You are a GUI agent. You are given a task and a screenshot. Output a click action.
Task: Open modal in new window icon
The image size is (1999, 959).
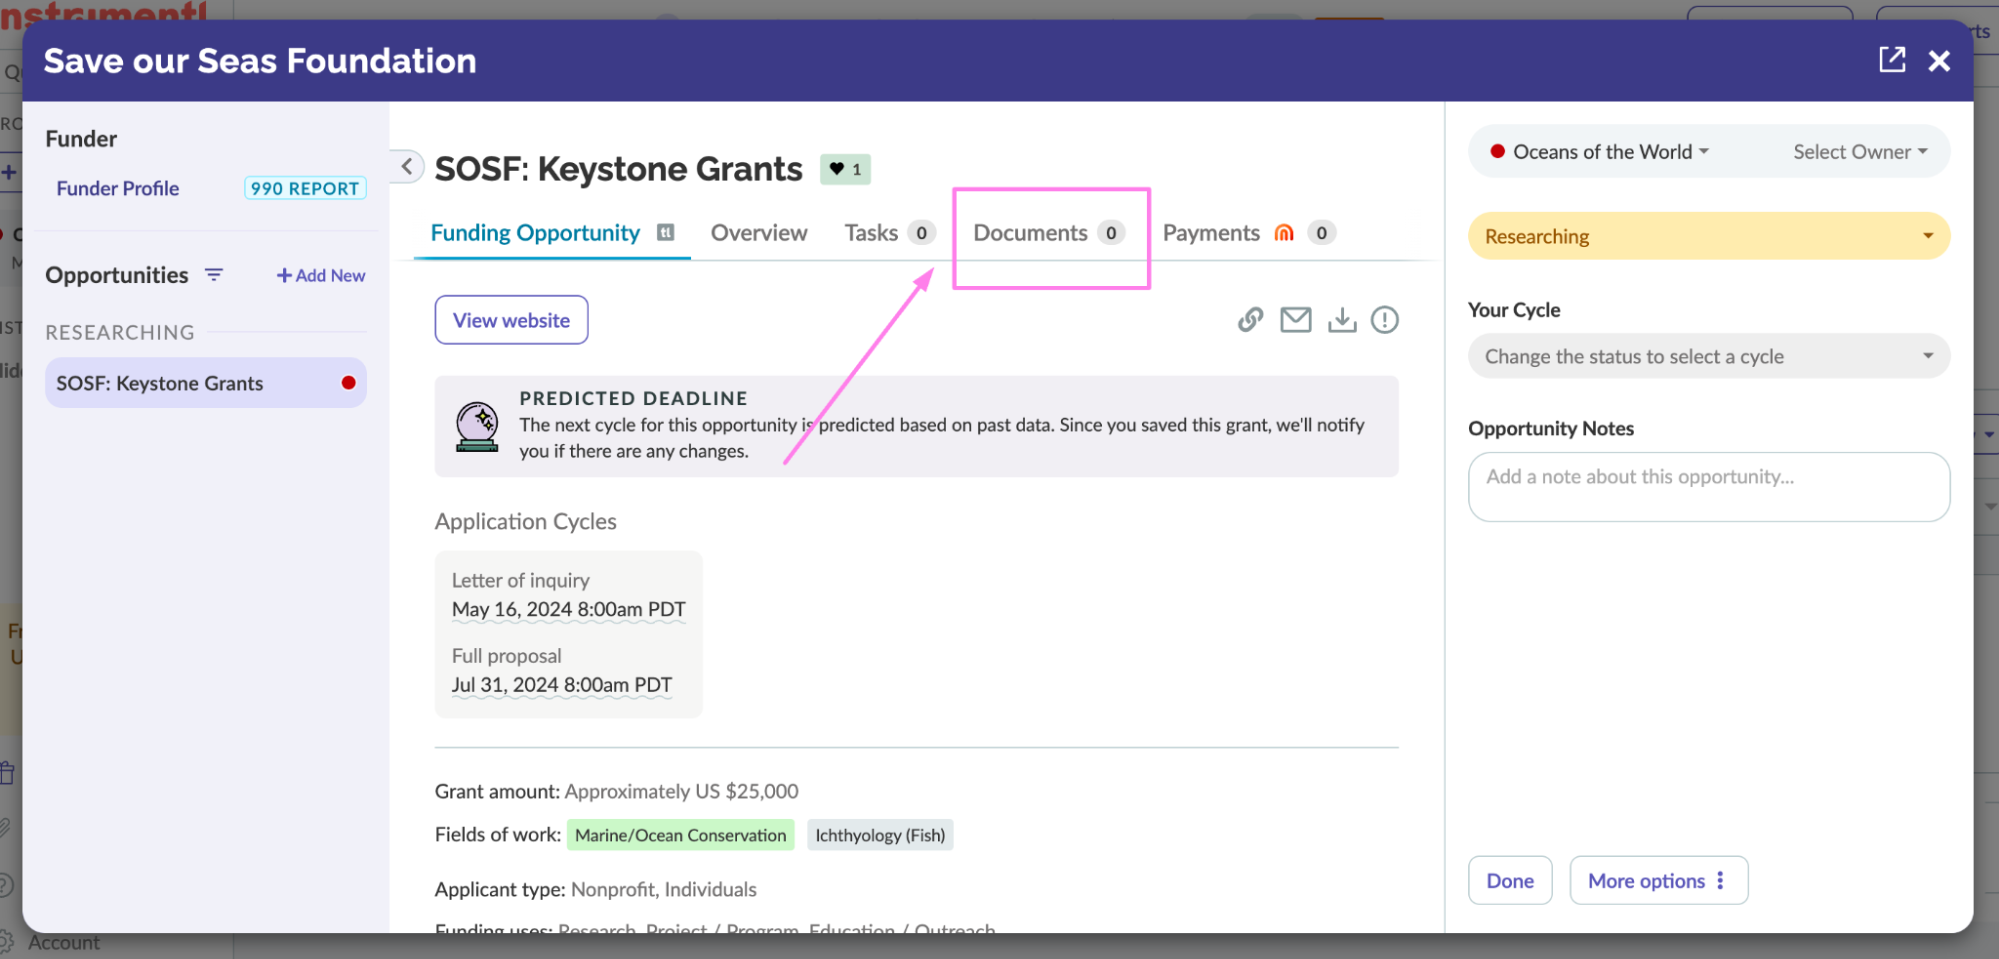pos(1892,60)
